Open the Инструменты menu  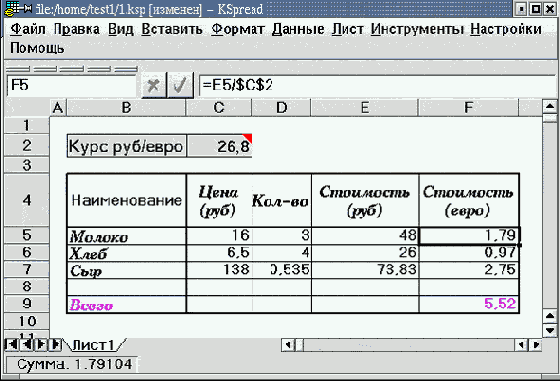click(x=417, y=29)
